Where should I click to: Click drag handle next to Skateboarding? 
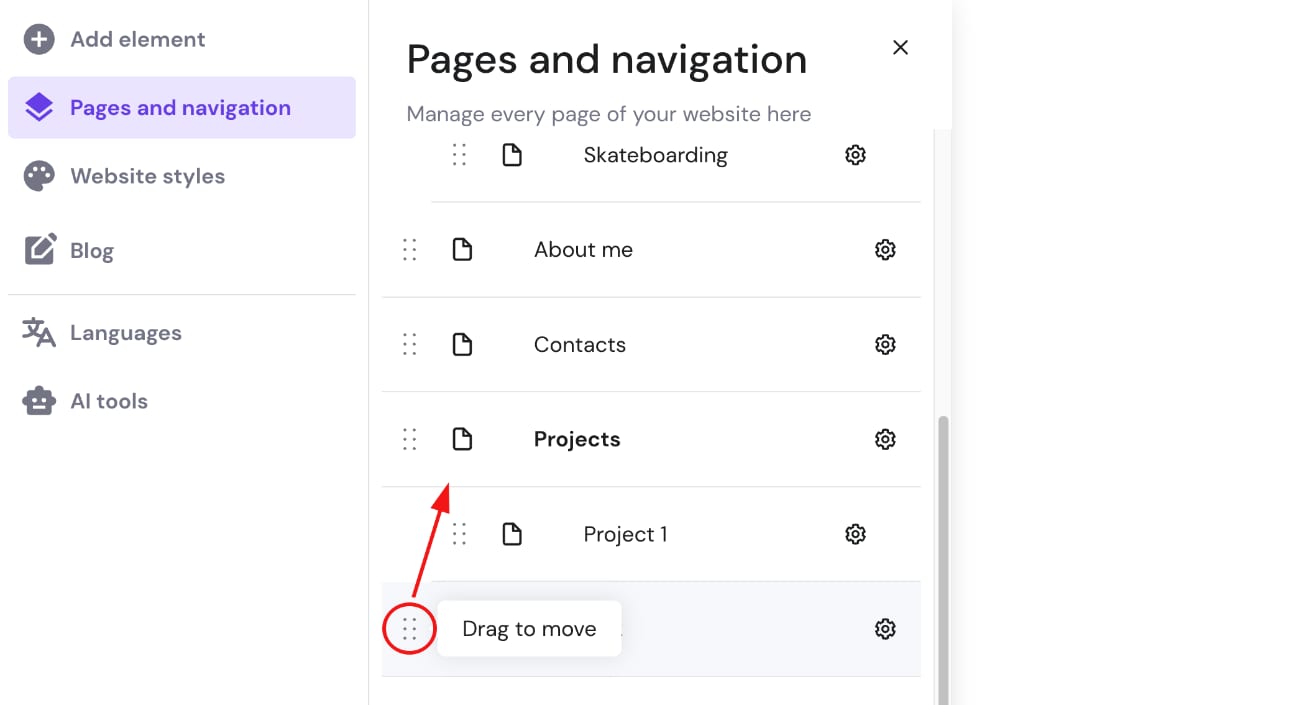tap(459, 155)
